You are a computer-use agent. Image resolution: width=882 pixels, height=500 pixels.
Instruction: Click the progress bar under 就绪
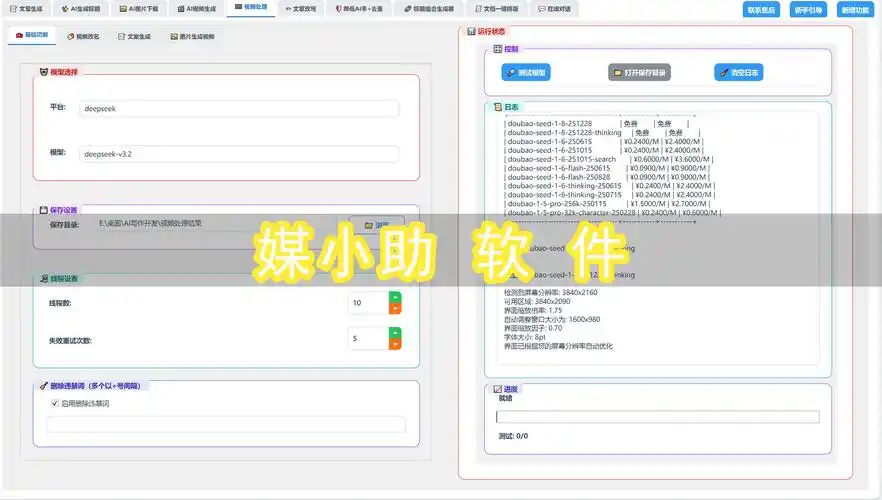pos(658,417)
